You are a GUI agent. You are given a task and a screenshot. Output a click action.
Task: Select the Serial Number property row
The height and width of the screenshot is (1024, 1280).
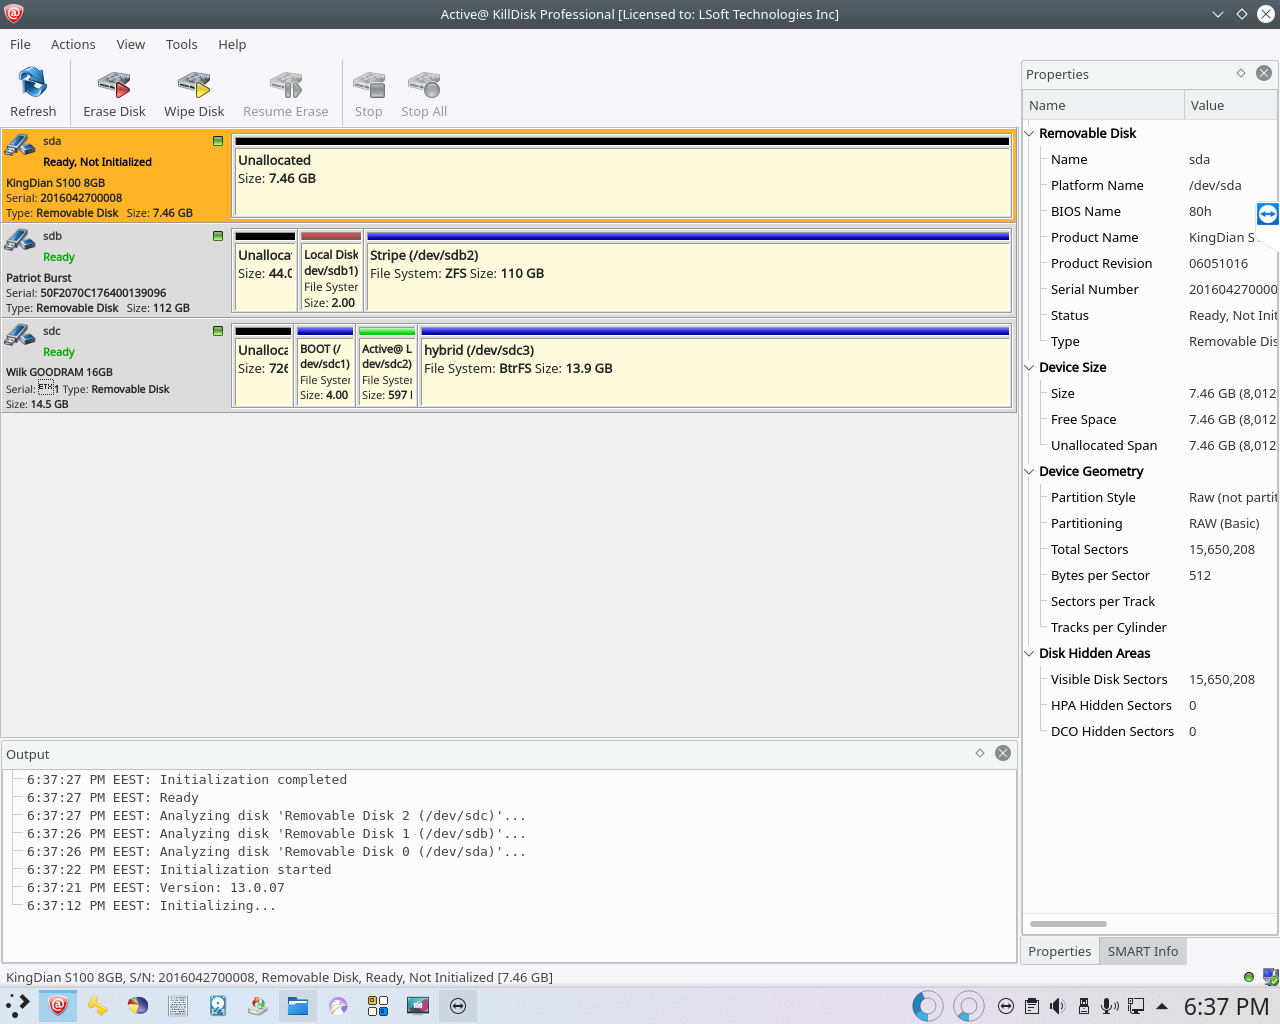(x=1150, y=289)
